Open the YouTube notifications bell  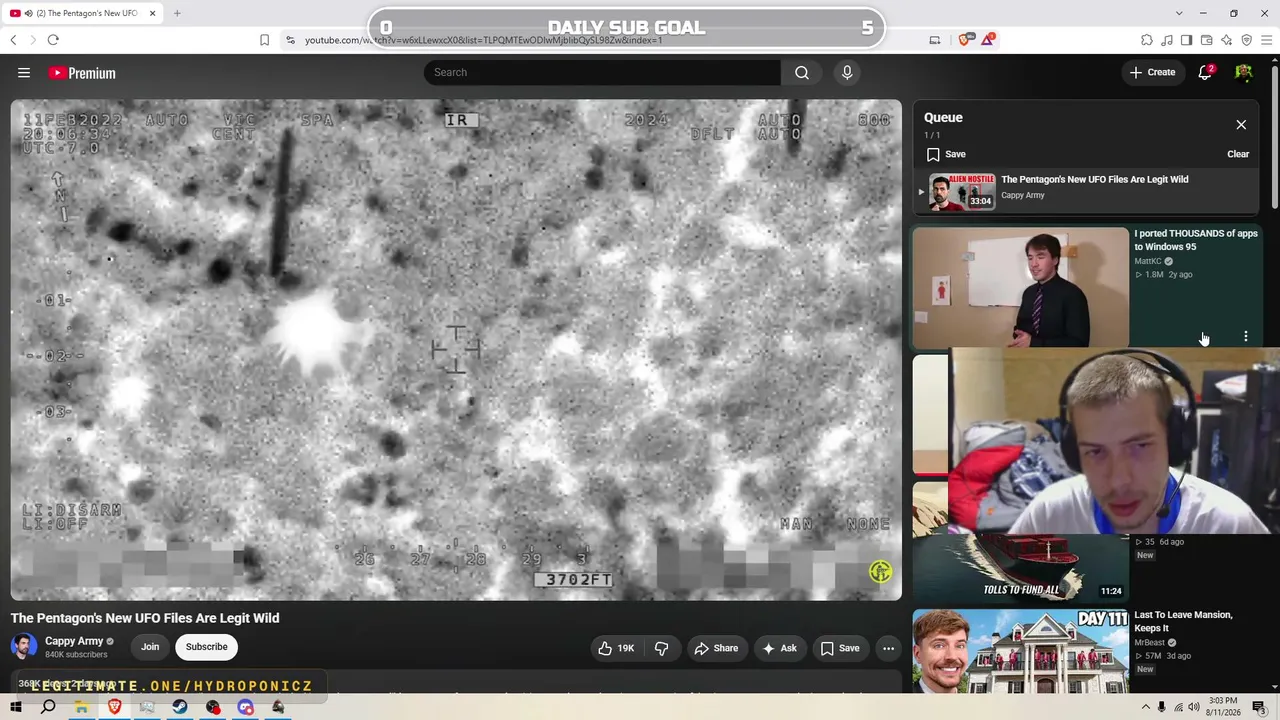pyautogui.click(x=1205, y=72)
